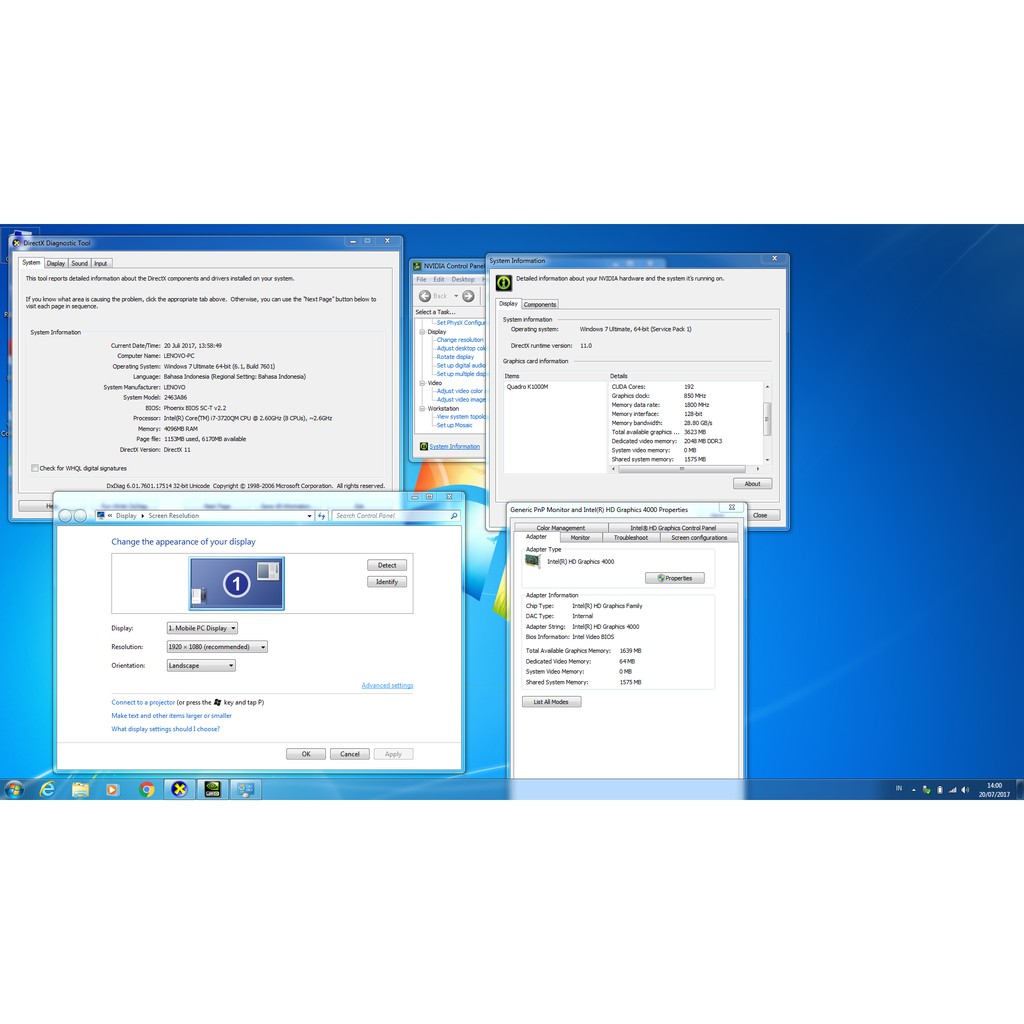Open the Display selection dropdown
1024x1024 pixels.
[202, 628]
